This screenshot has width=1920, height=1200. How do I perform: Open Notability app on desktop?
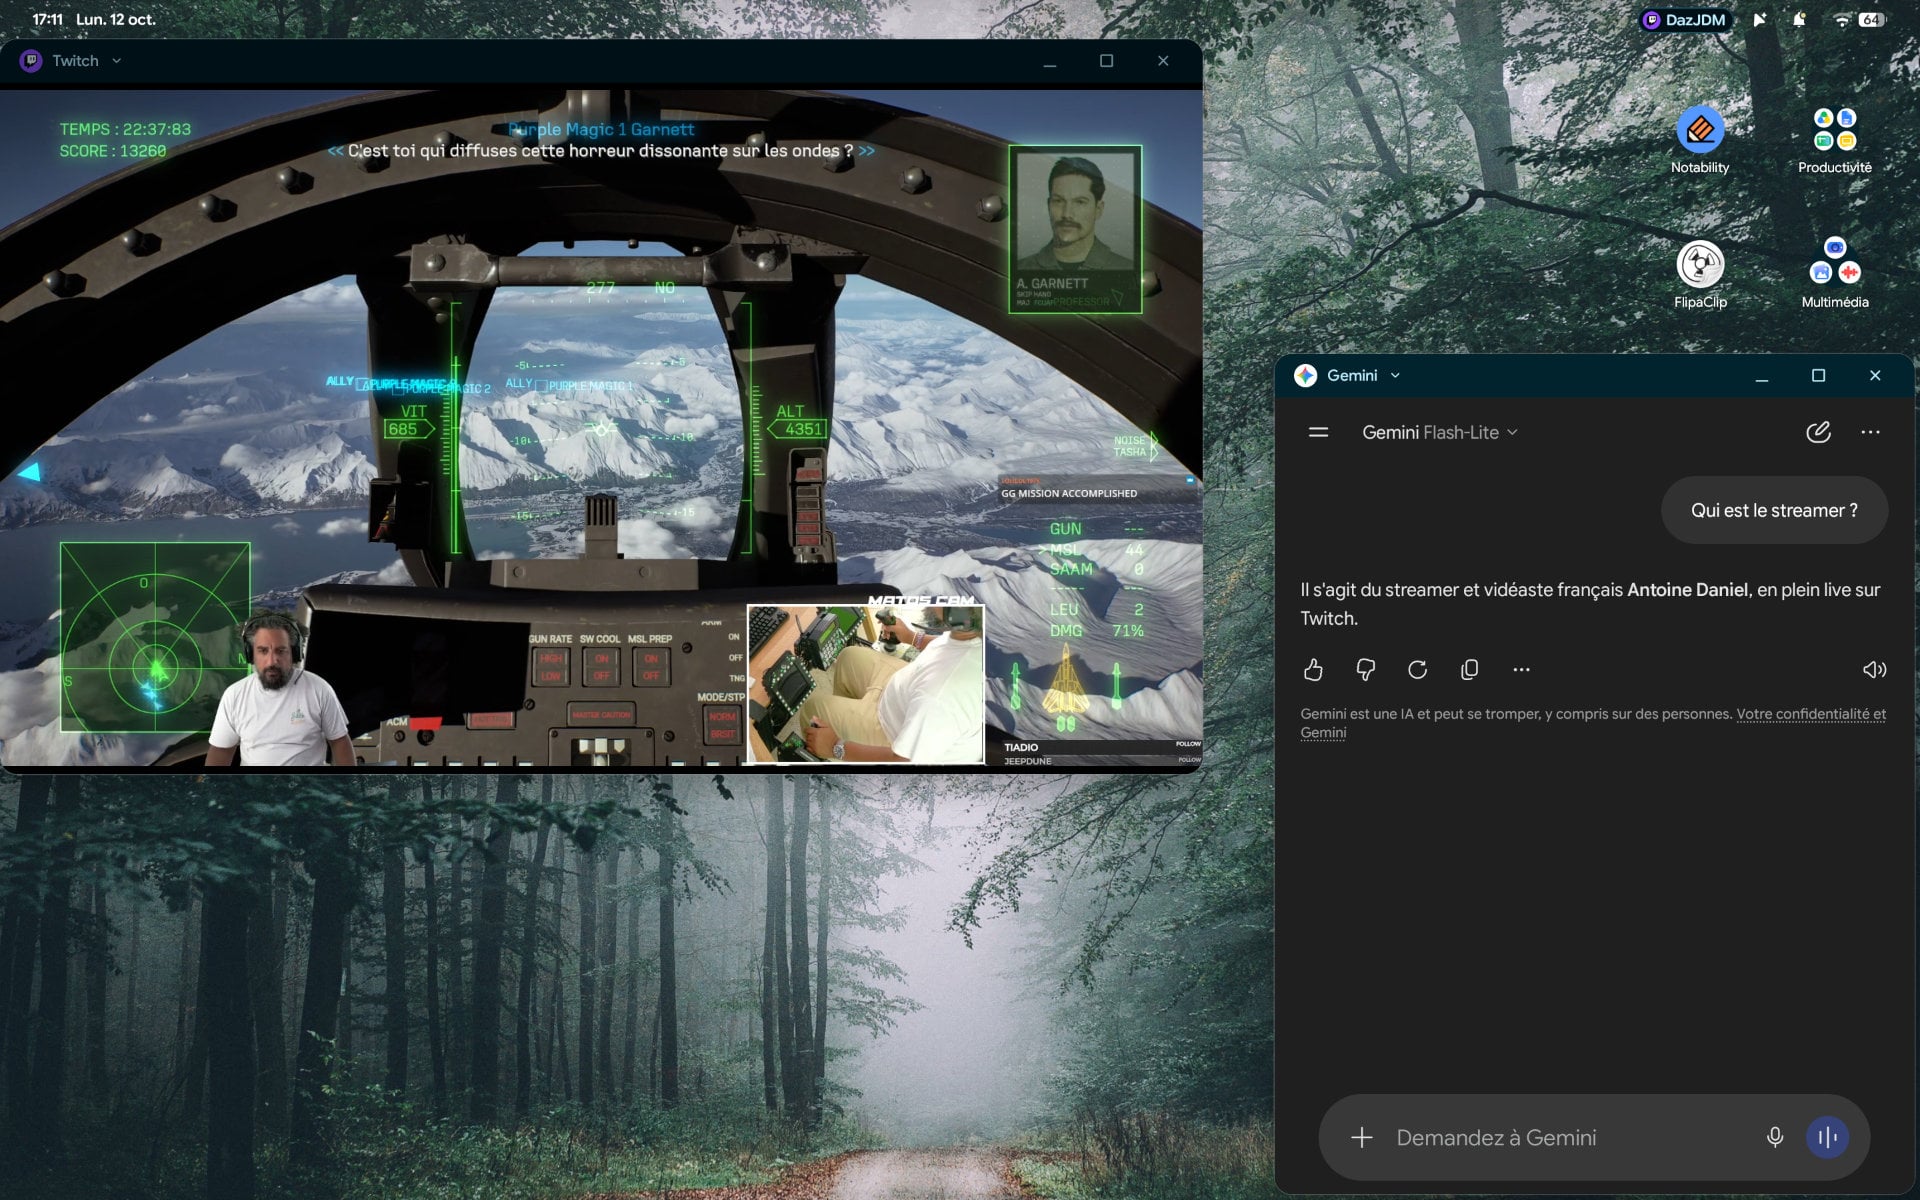(1699, 140)
